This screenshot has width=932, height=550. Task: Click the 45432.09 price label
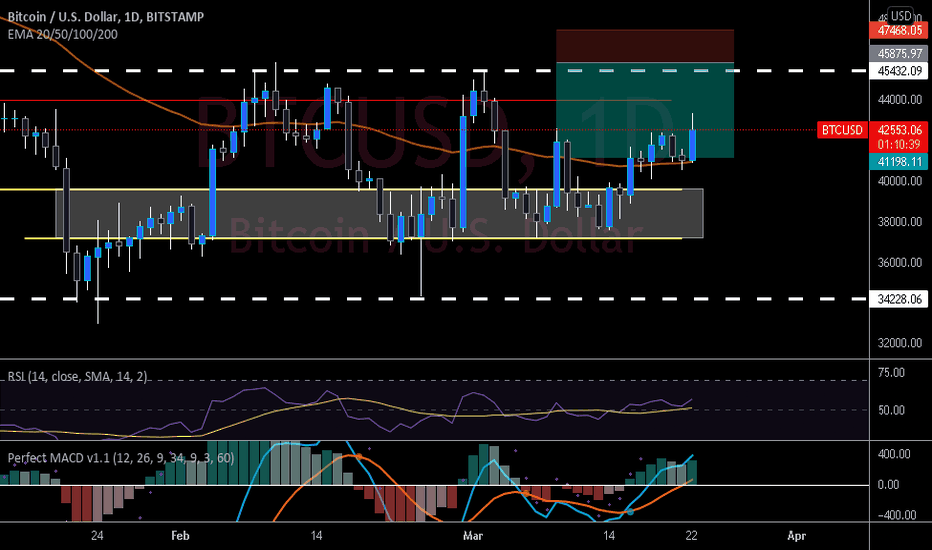point(900,71)
